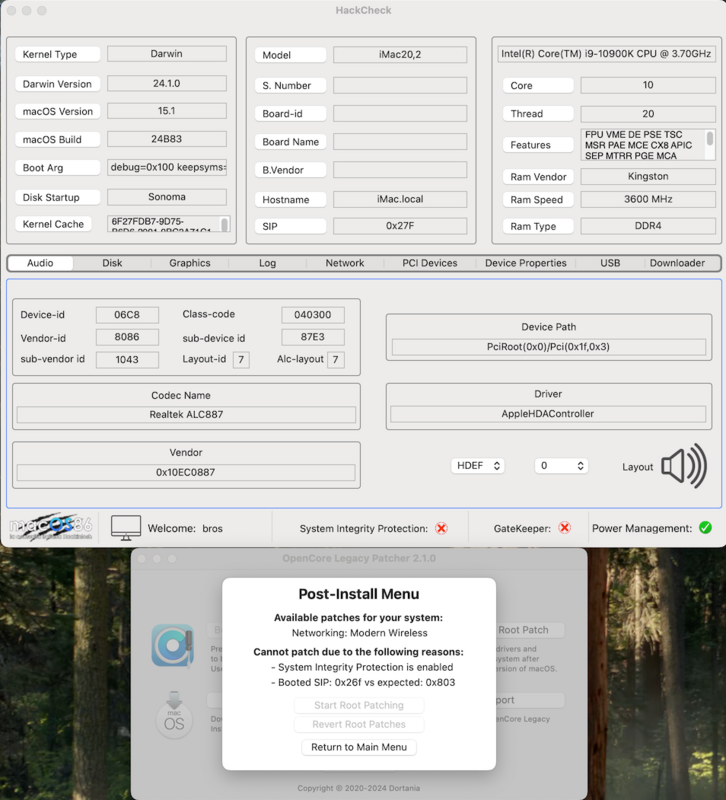Select the PCI Devices tab

(x=430, y=263)
